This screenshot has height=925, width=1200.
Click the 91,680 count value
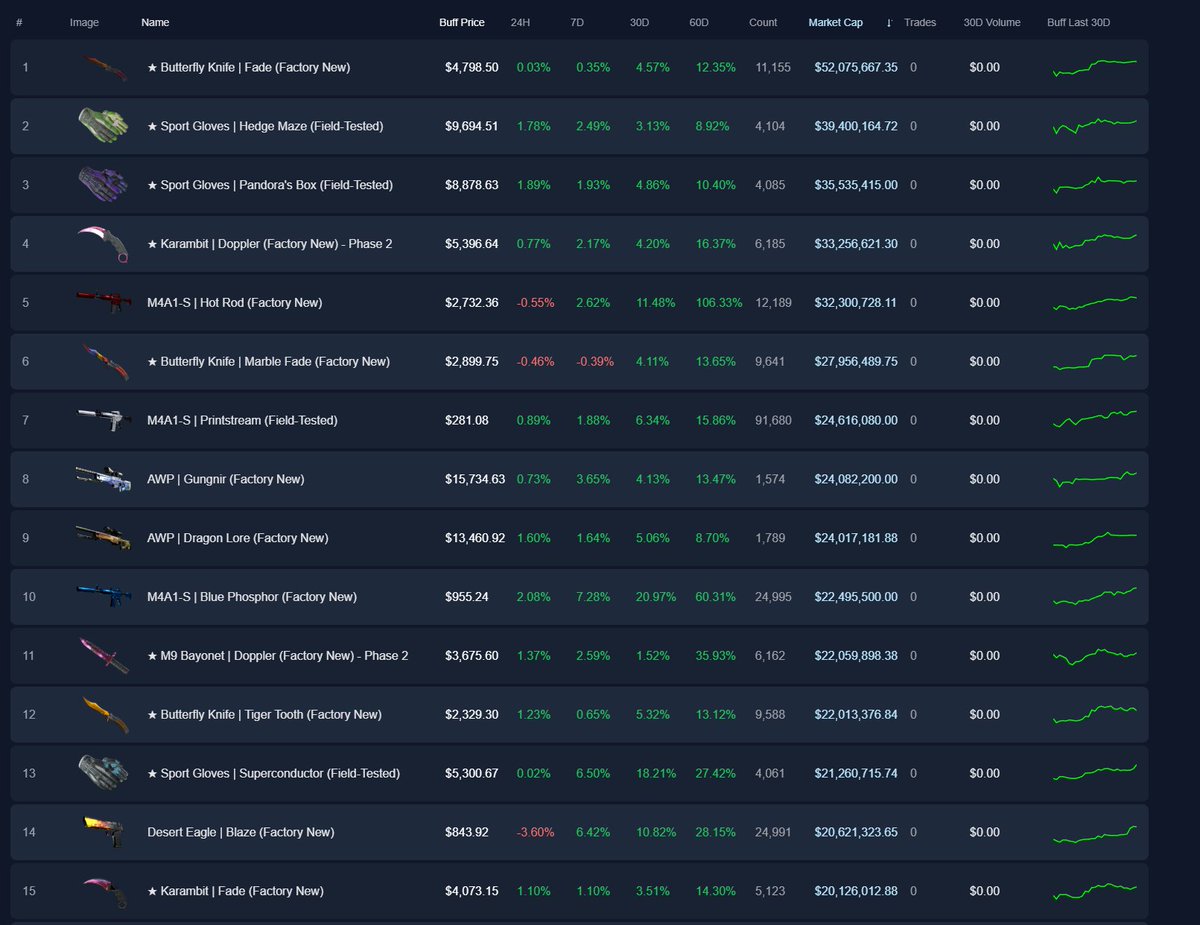pos(773,420)
